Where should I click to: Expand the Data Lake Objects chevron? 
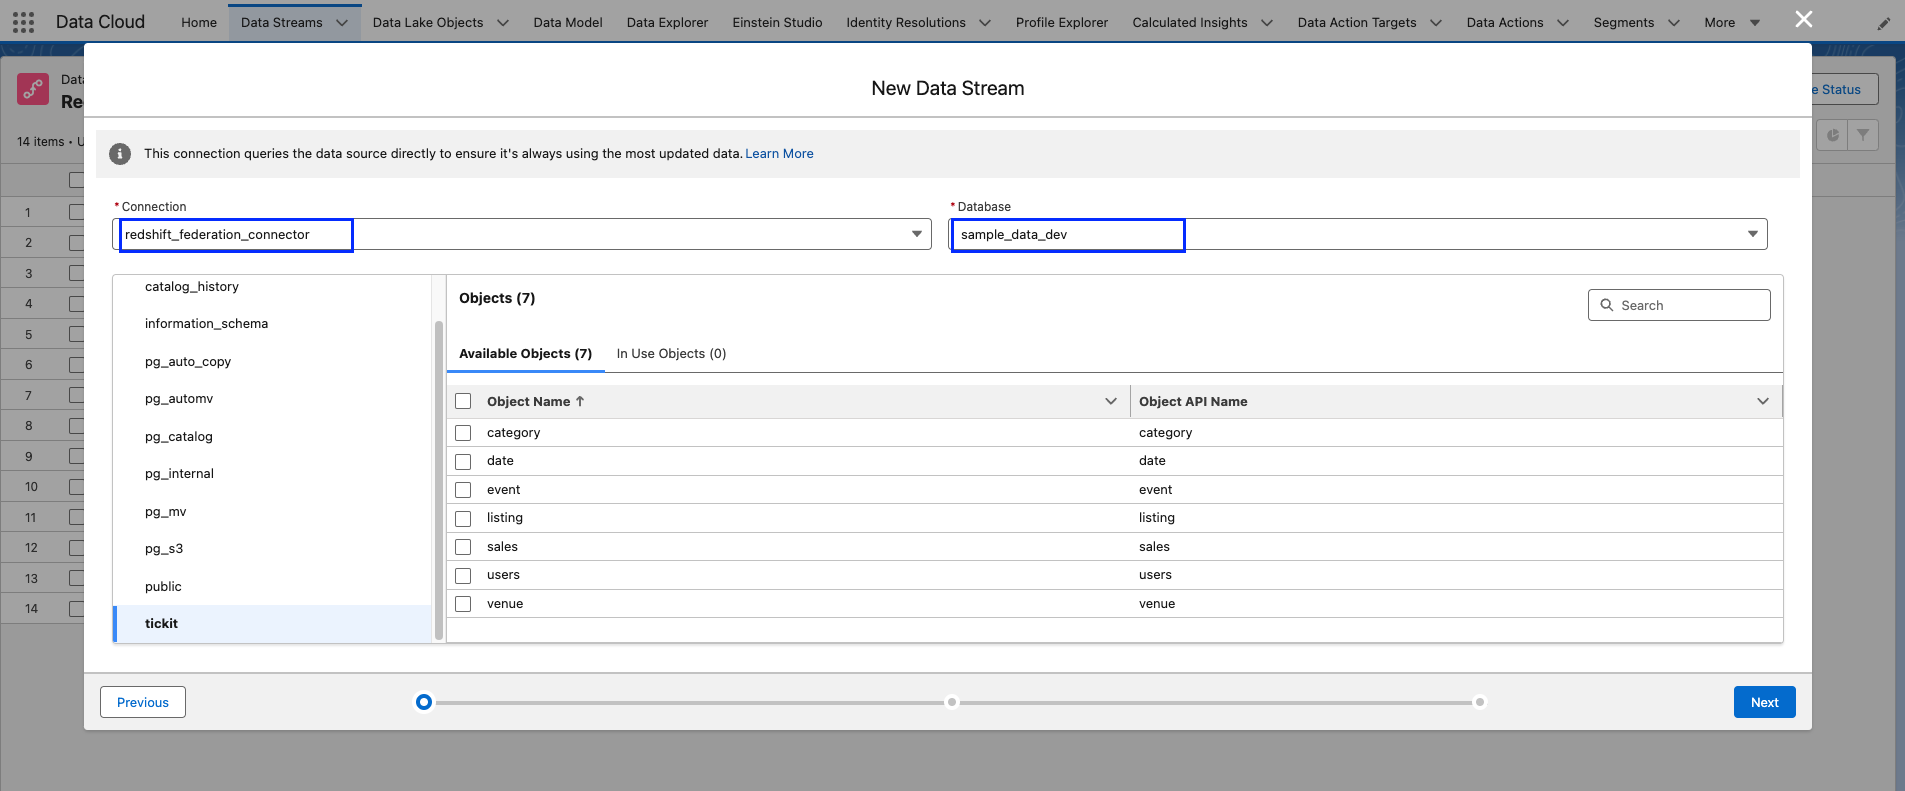[x=503, y=23]
